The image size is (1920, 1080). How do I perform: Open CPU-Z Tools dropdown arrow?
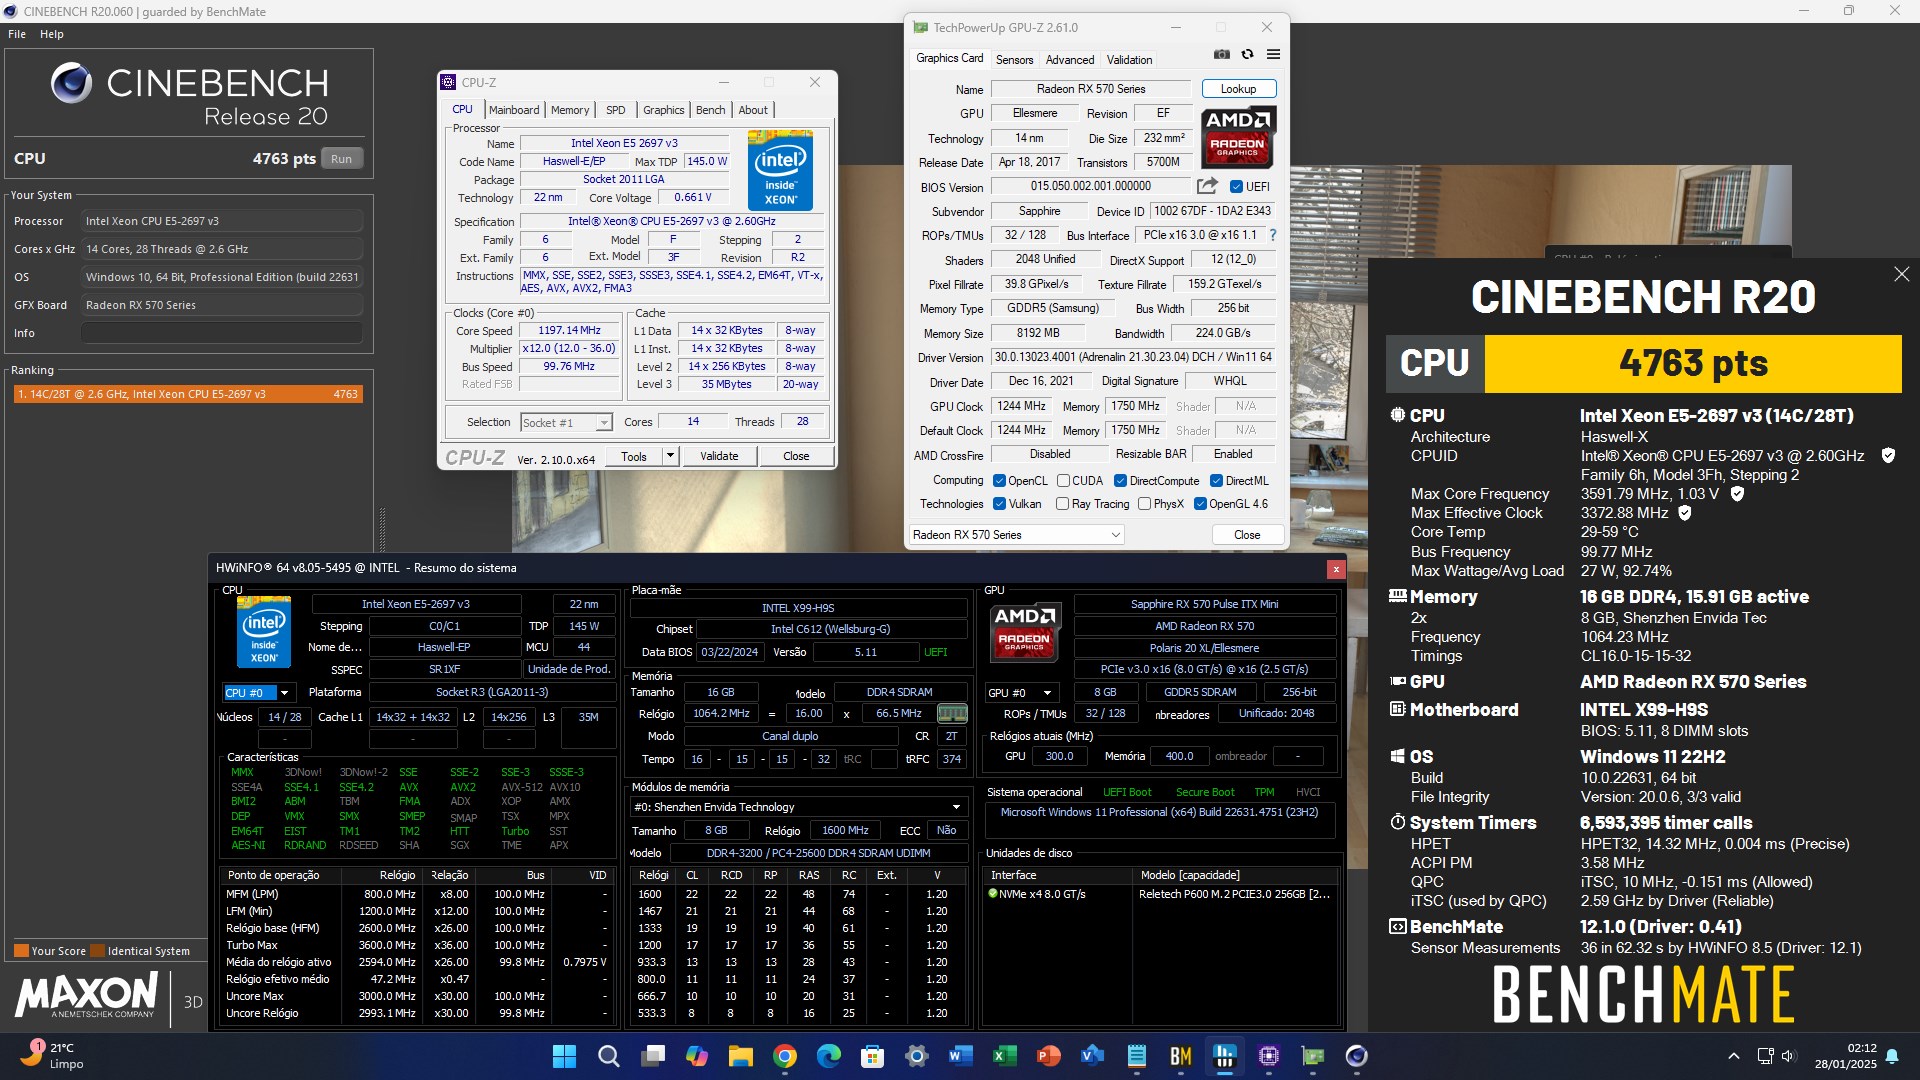tap(670, 456)
